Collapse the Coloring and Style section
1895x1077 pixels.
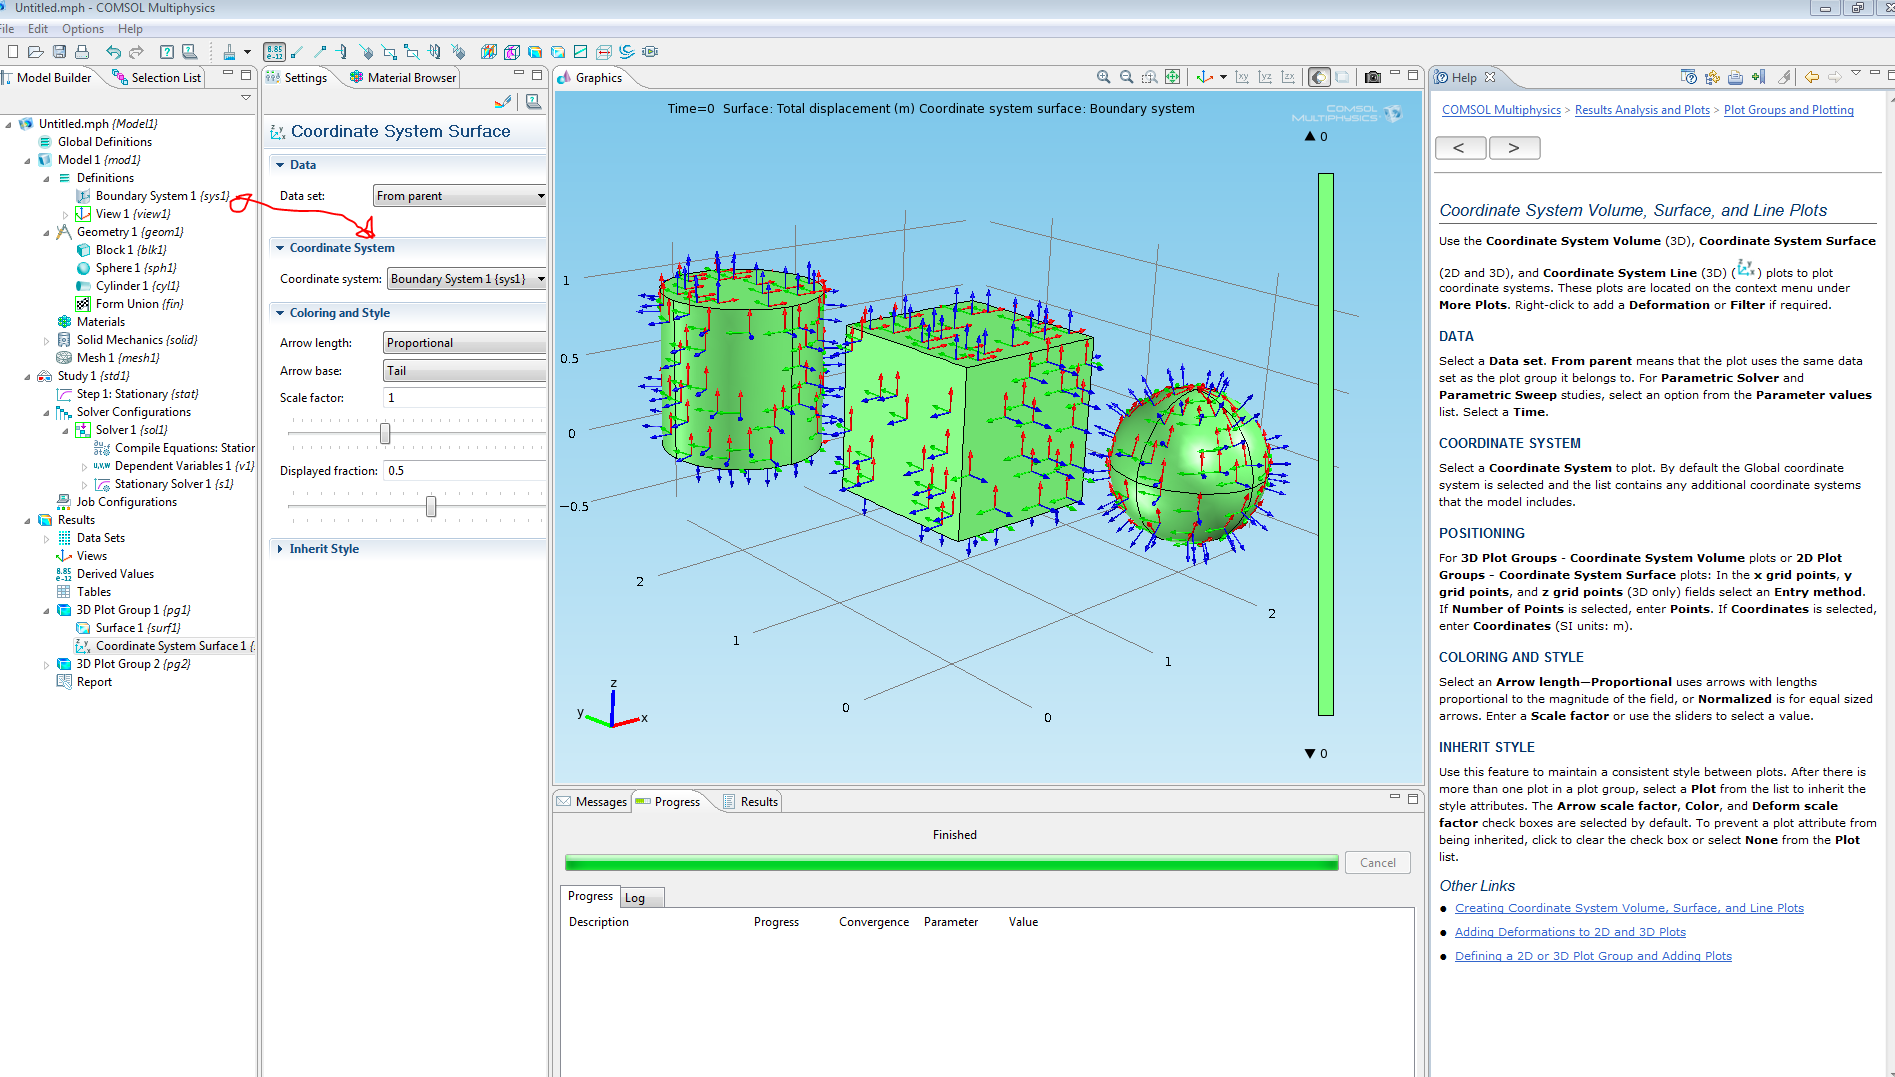click(280, 313)
